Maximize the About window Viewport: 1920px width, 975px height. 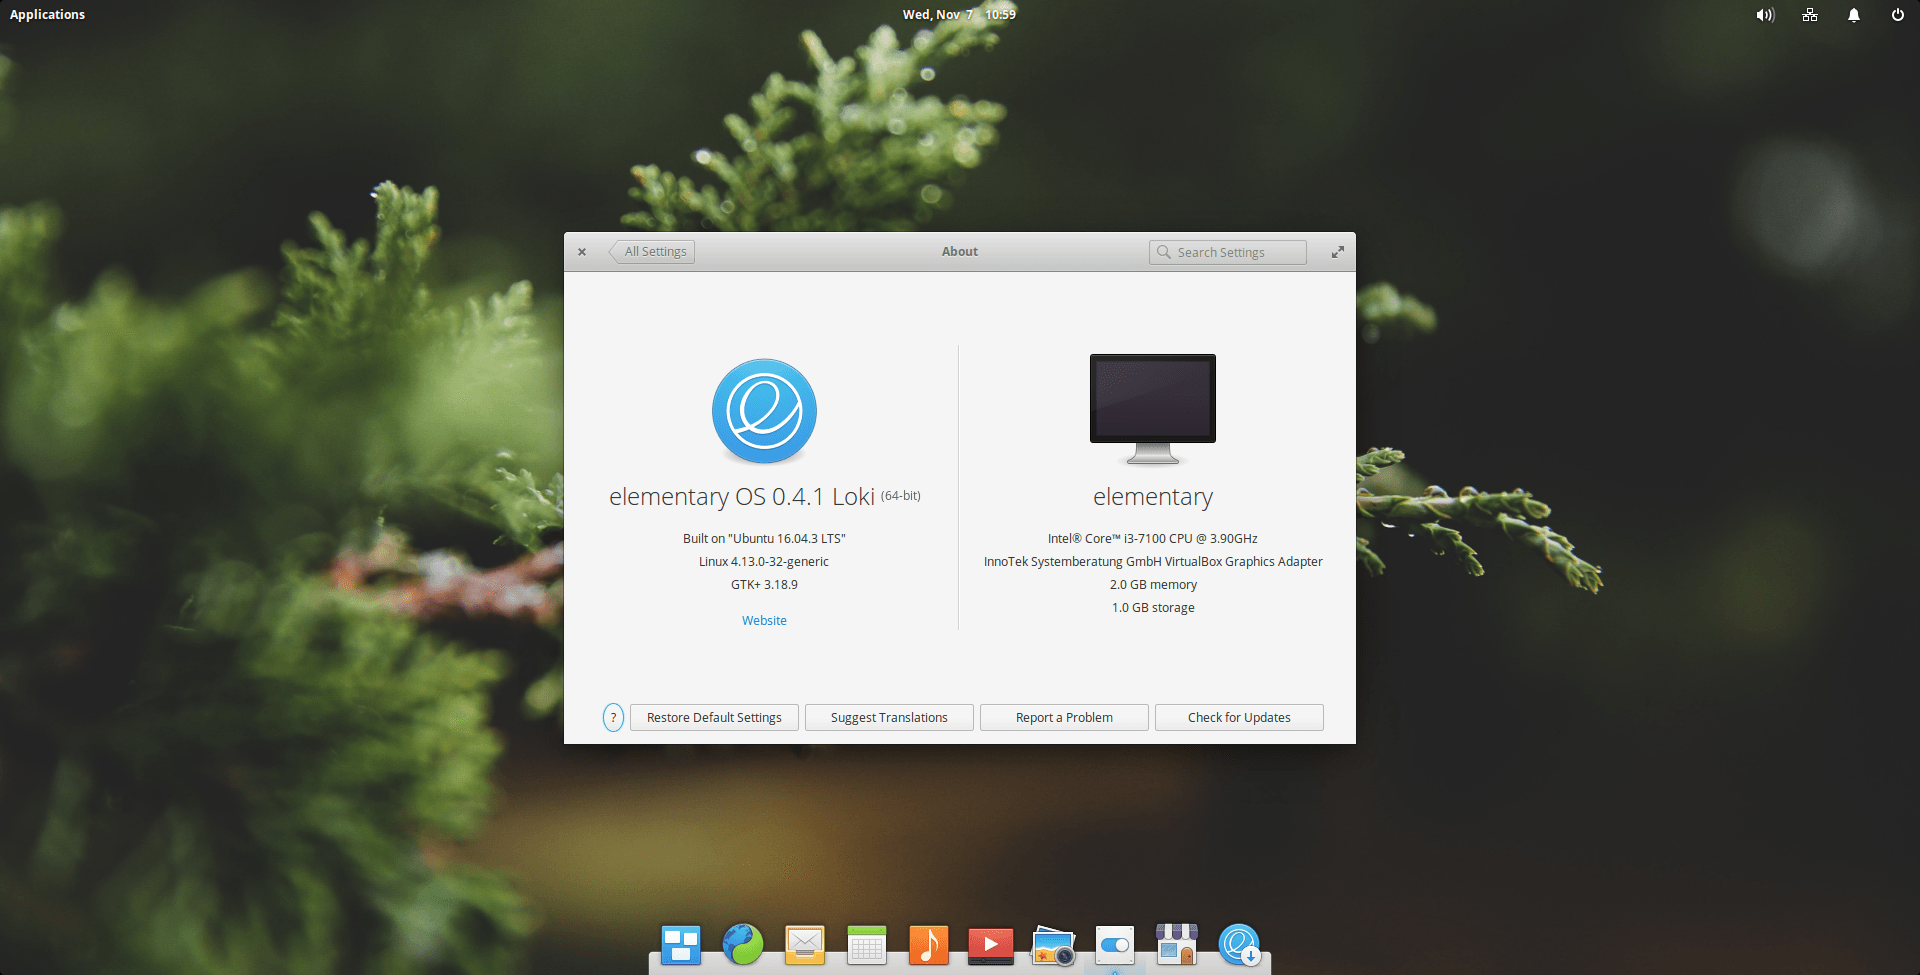tap(1338, 252)
